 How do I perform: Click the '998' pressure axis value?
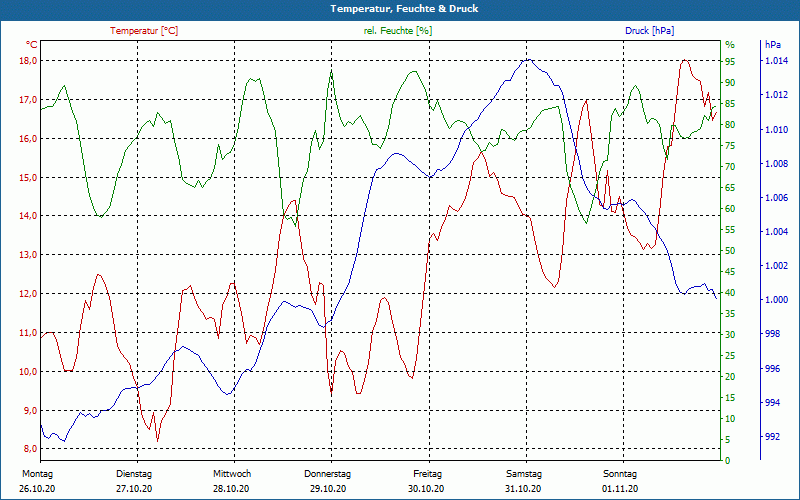pyautogui.click(x=772, y=334)
